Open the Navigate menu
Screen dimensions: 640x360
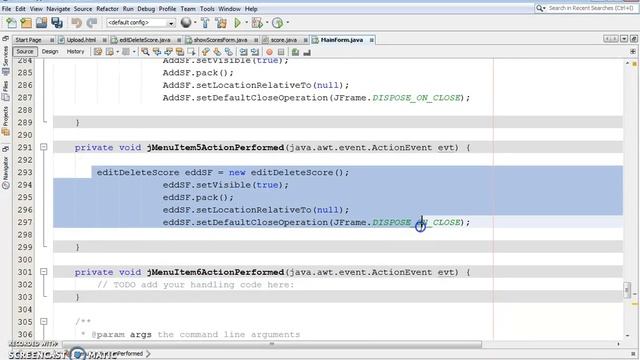point(58,9)
